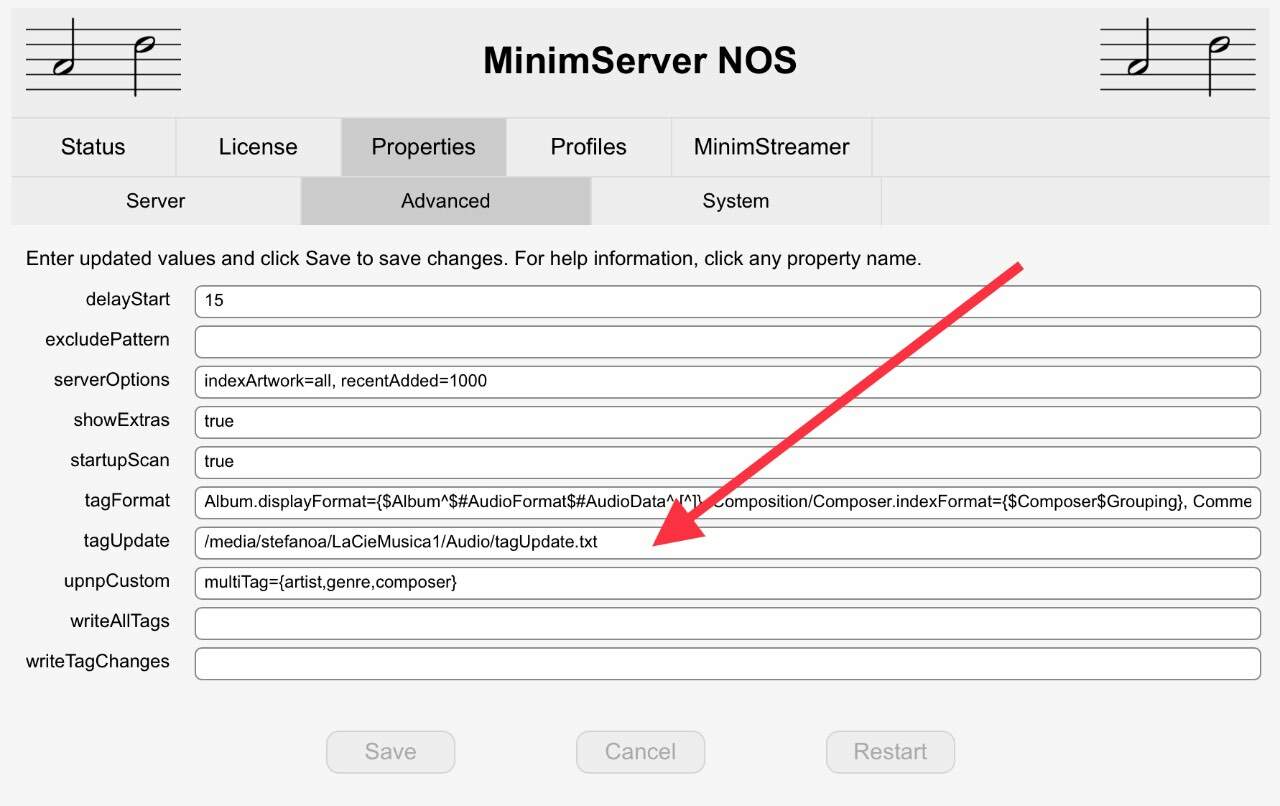Click the right musical notes logo
1280x806 pixels.
[x=1177, y=58]
